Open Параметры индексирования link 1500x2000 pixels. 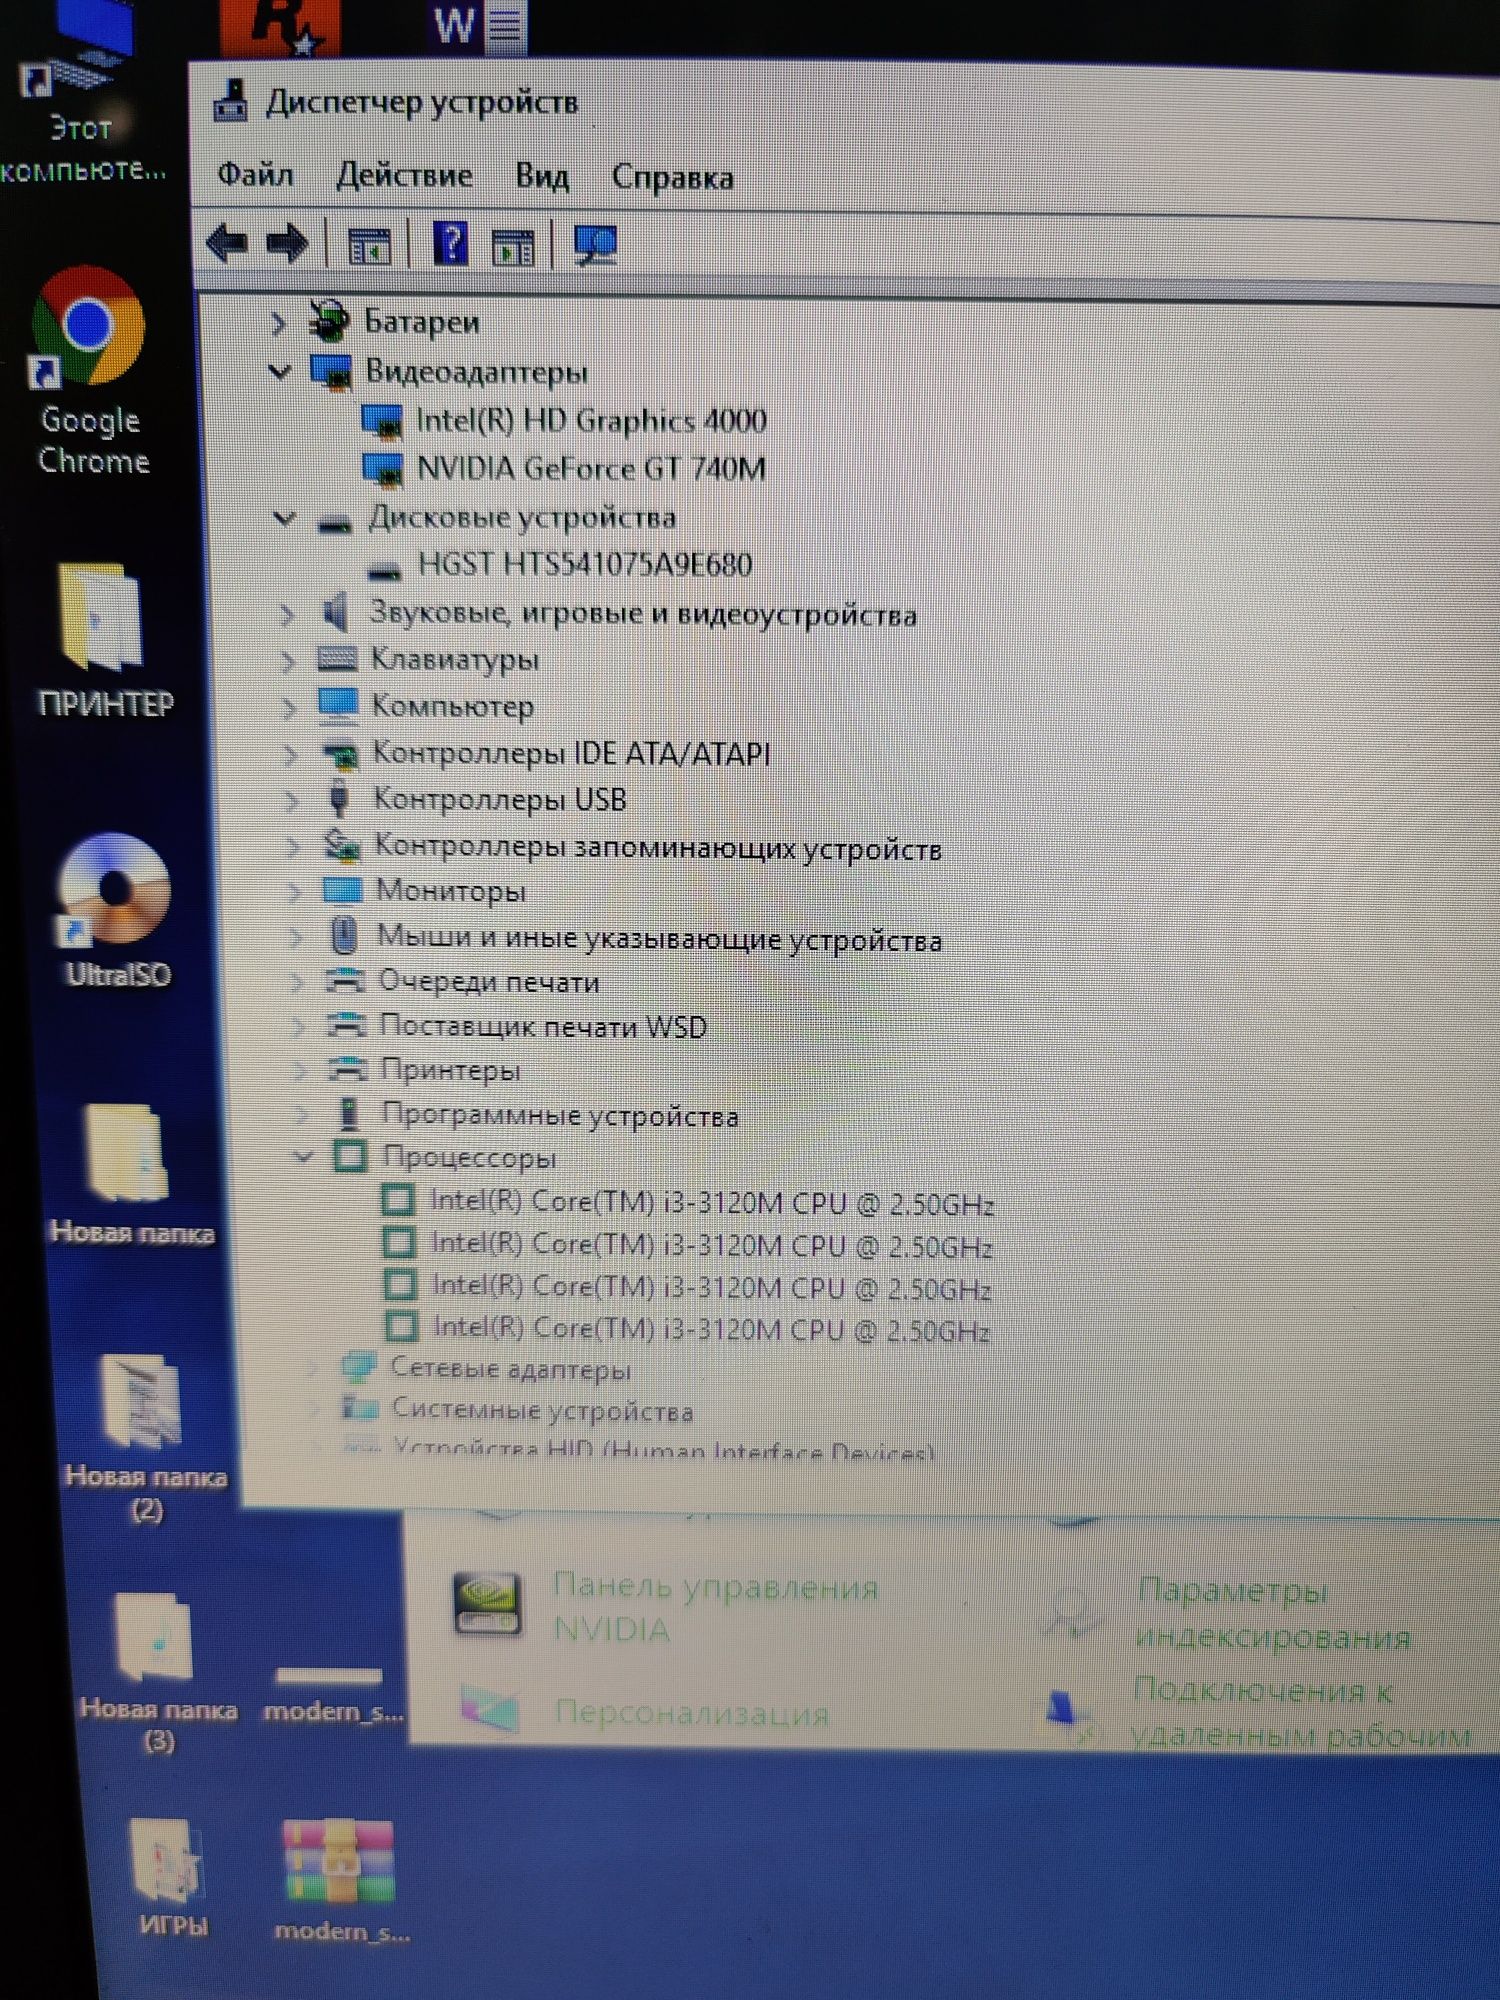click(x=1271, y=1612)
